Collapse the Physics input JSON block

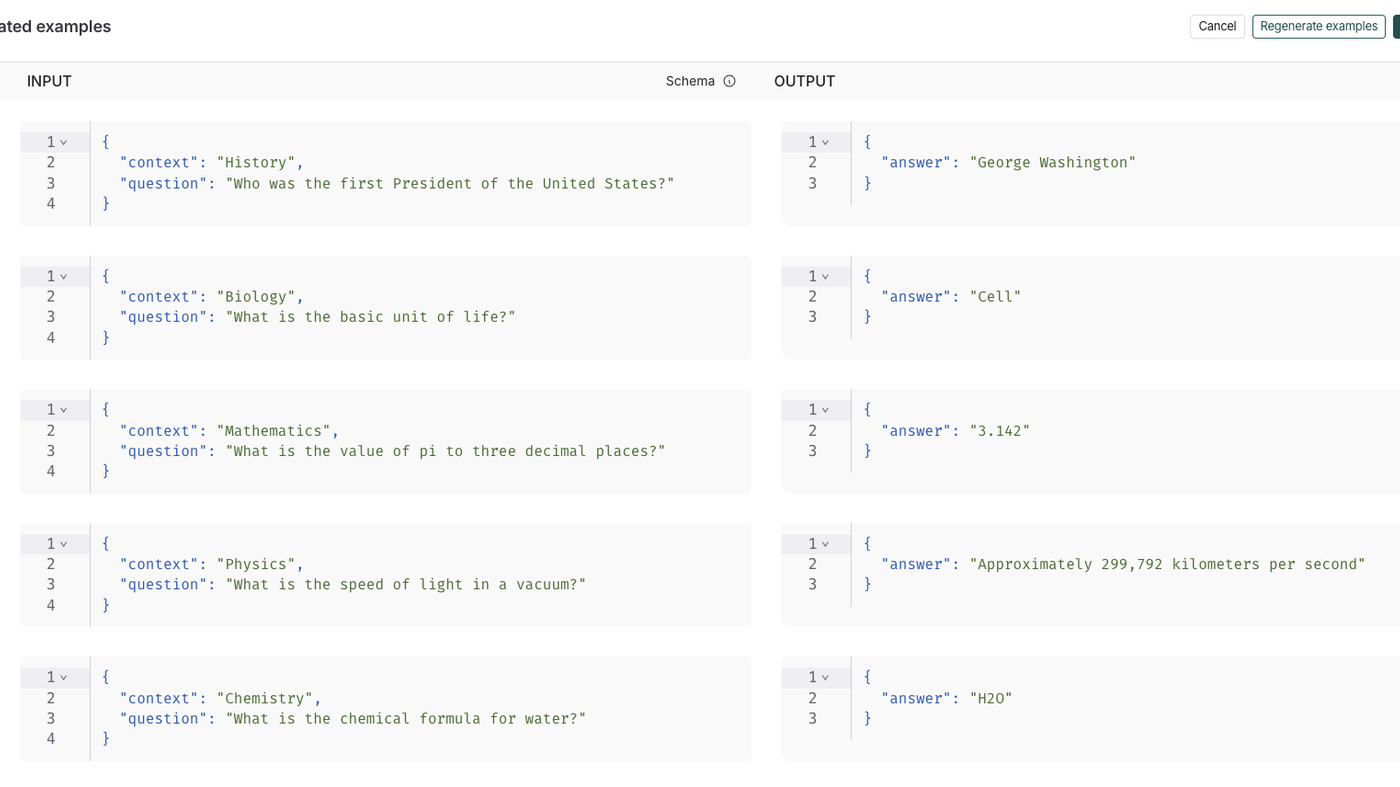click(x=63, y=544)
